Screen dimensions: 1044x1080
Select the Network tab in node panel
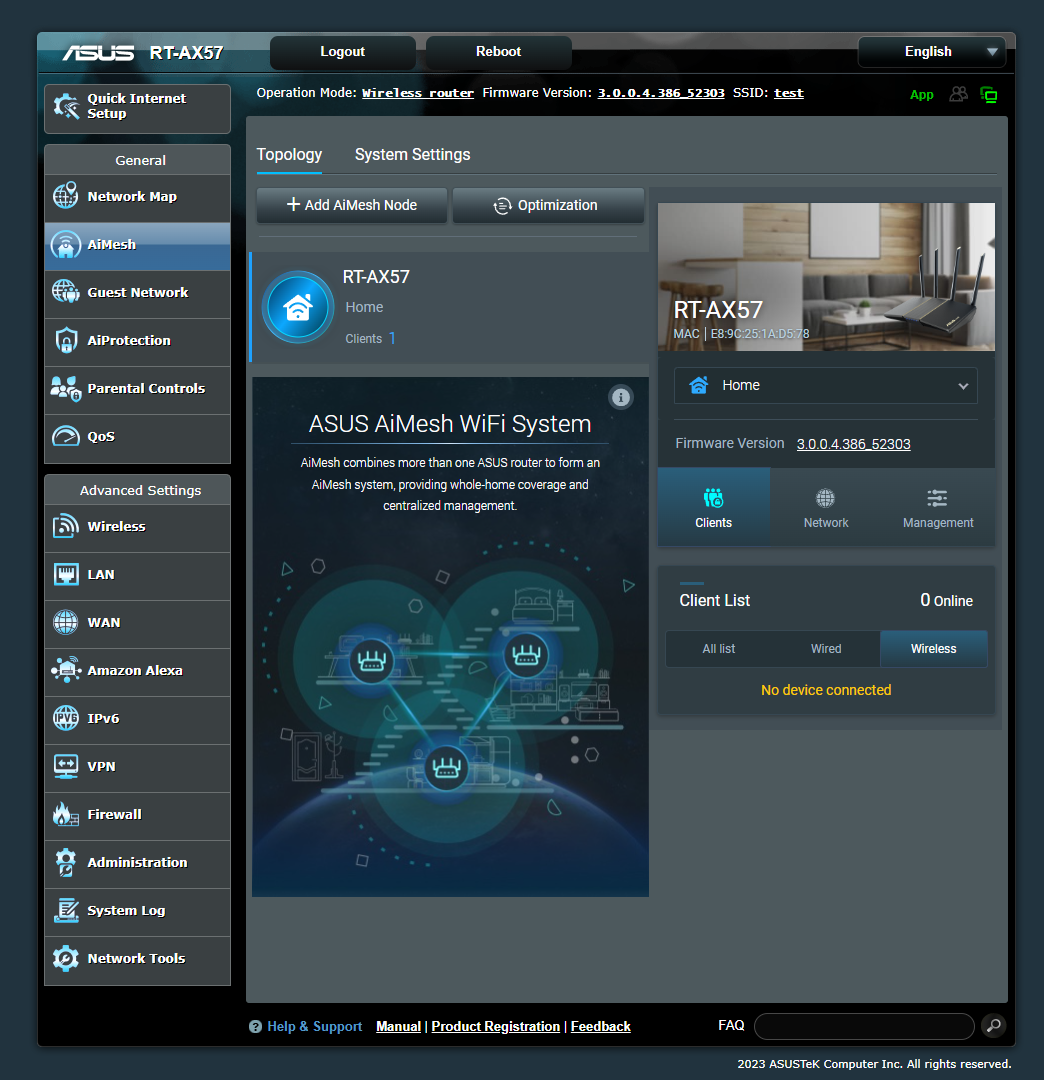click(826, 508)
